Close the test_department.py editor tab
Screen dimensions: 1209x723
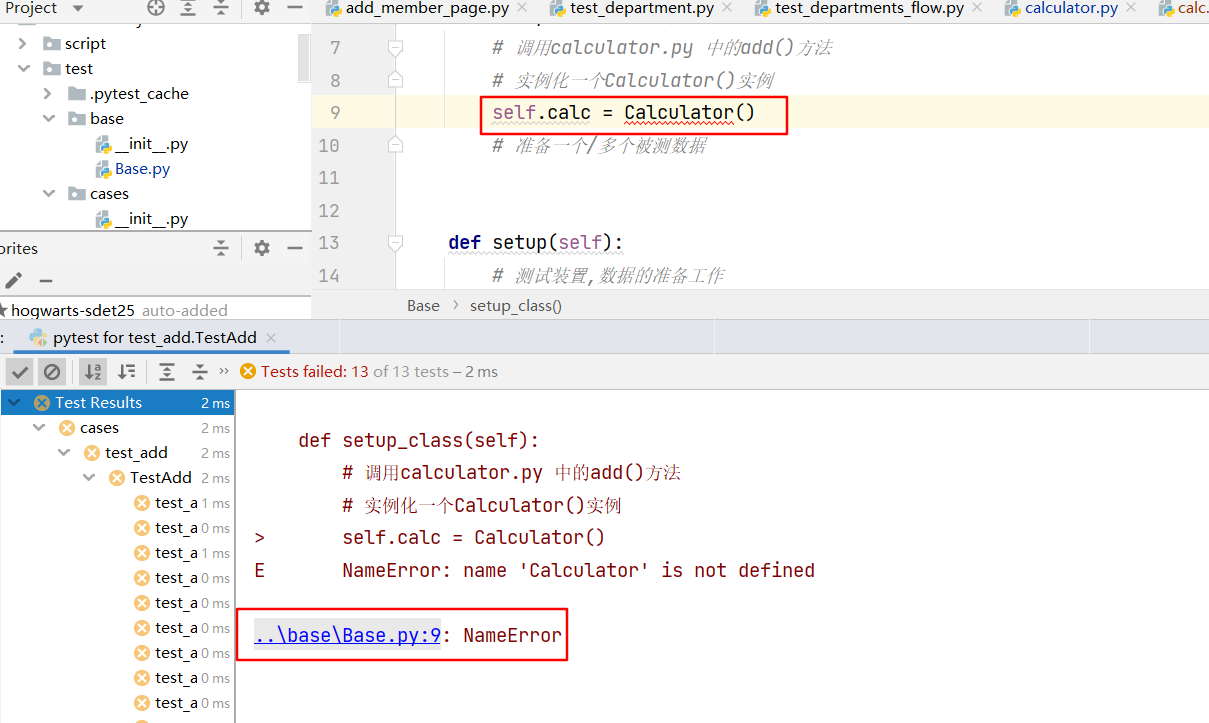click(727, 8)
